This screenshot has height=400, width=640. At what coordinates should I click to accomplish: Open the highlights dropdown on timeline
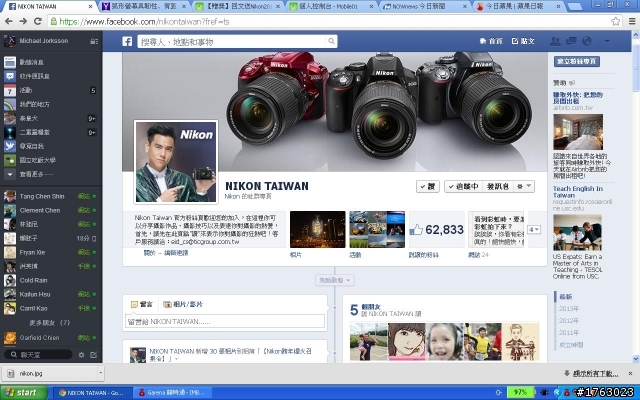[x=335, y=280]
